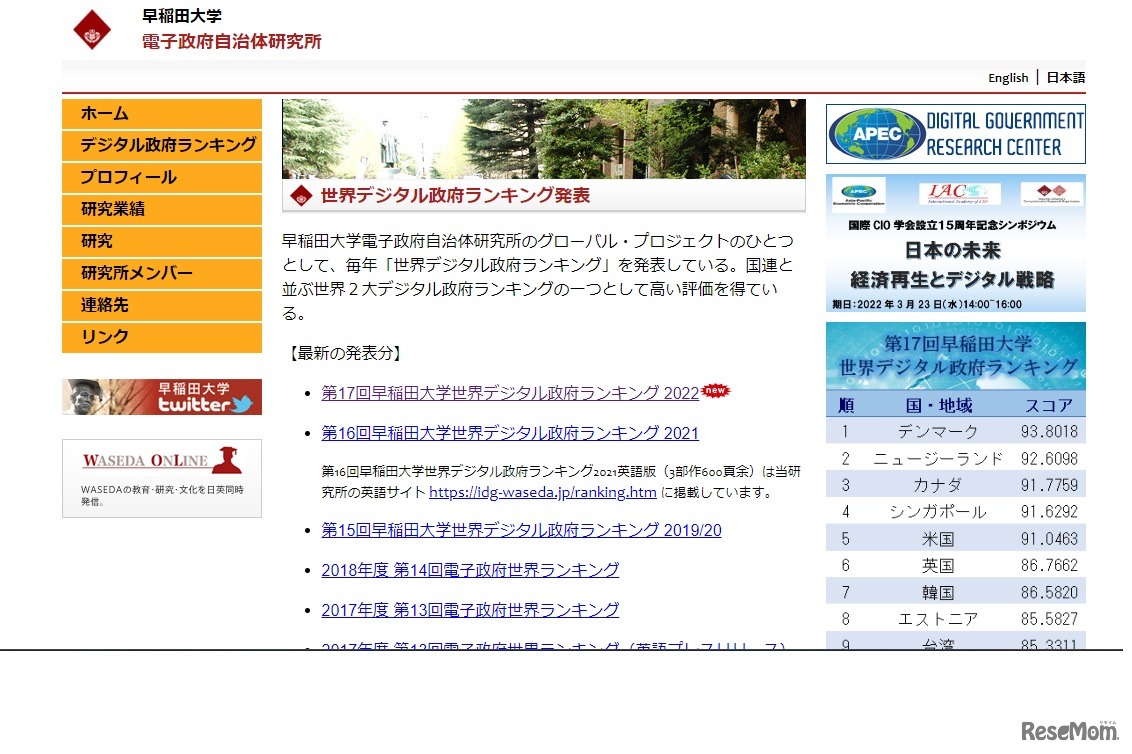This screenshot has height=754, width=1132.
Task: Open the 第16回 ranking 2021 link
Action: click(x=510, y=434)
